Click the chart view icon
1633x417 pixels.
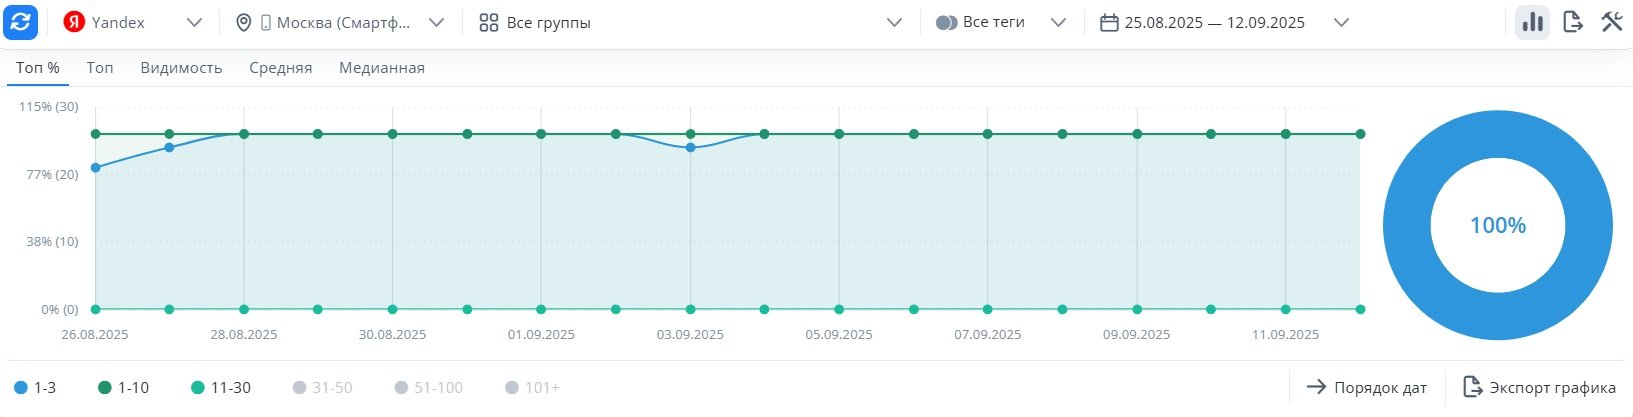(1532, 23)
